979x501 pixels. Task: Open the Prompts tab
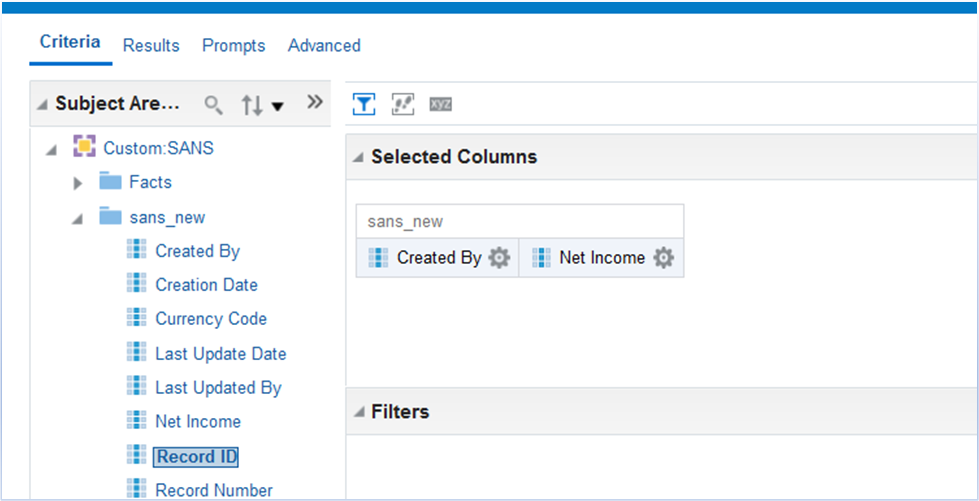point(233,46)
